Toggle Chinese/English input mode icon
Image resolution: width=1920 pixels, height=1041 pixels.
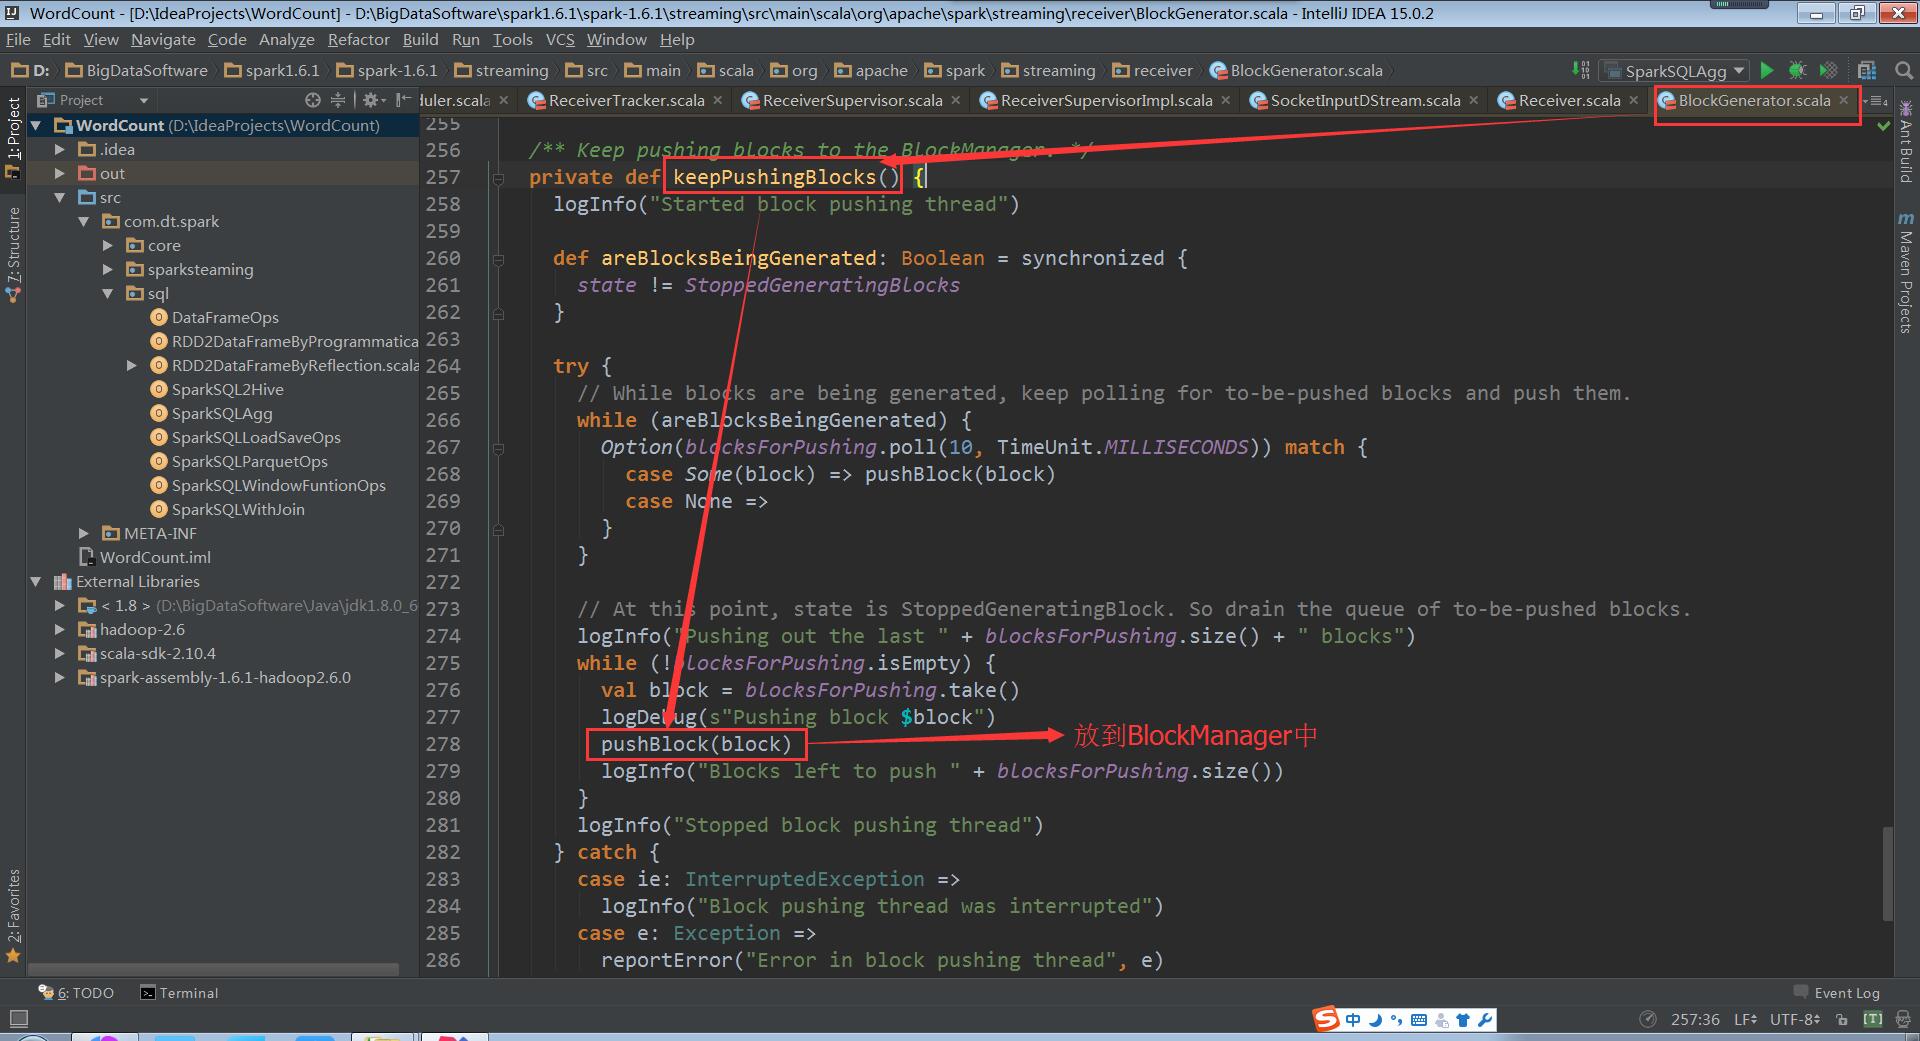click(1353, 1020)
